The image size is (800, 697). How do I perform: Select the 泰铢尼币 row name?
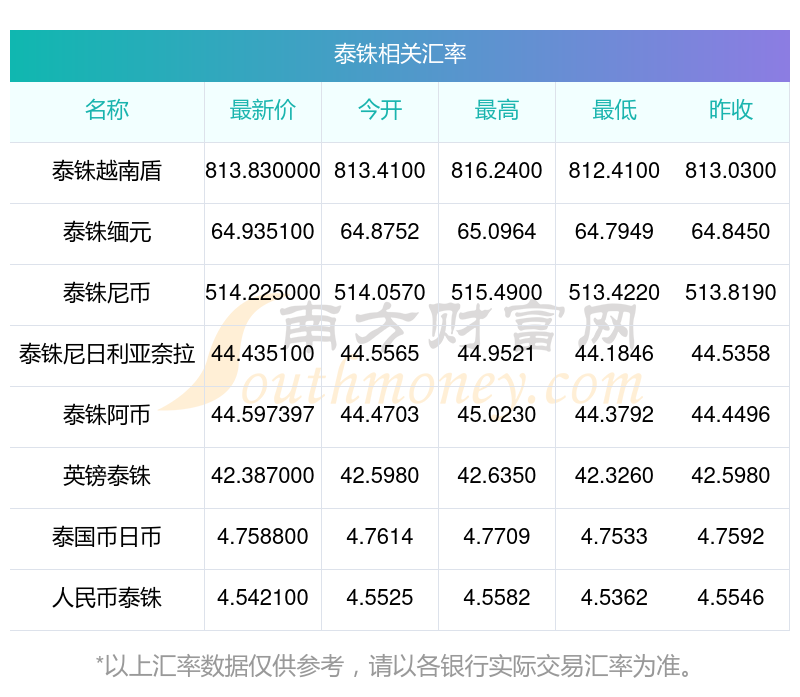[x=107, y=293]
